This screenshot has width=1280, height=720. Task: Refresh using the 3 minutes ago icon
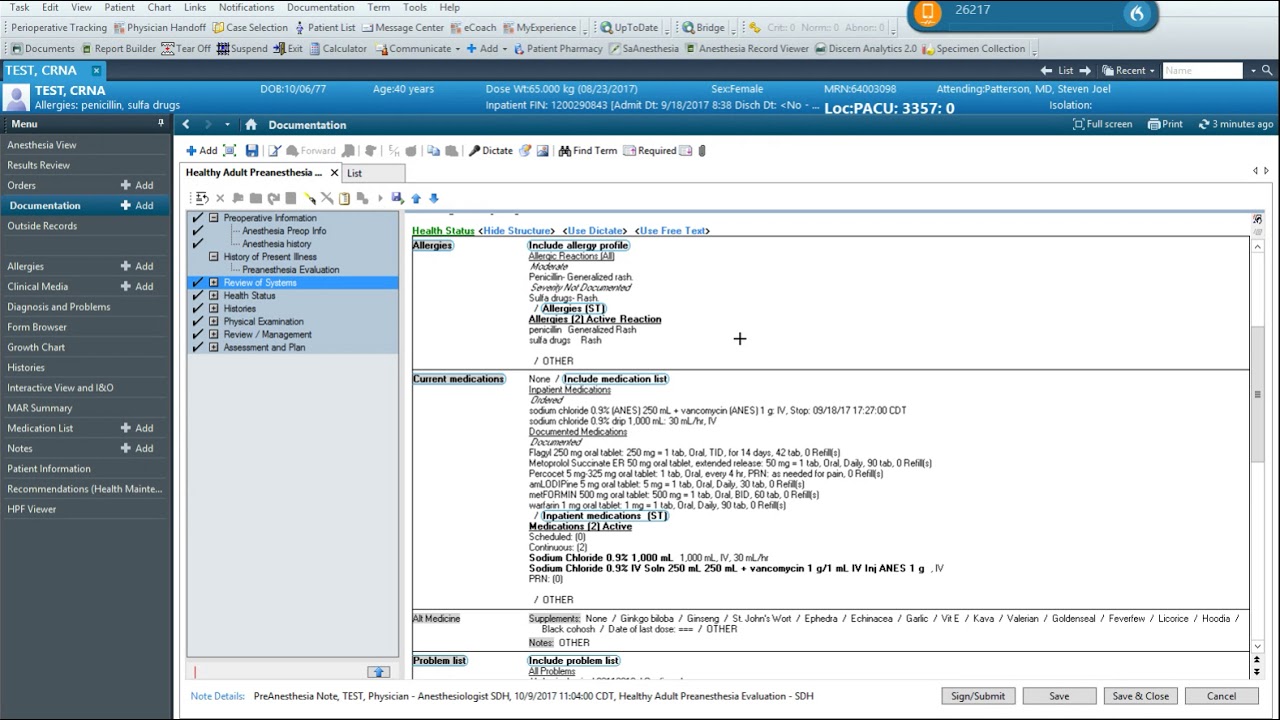[x=1203, y=124]
